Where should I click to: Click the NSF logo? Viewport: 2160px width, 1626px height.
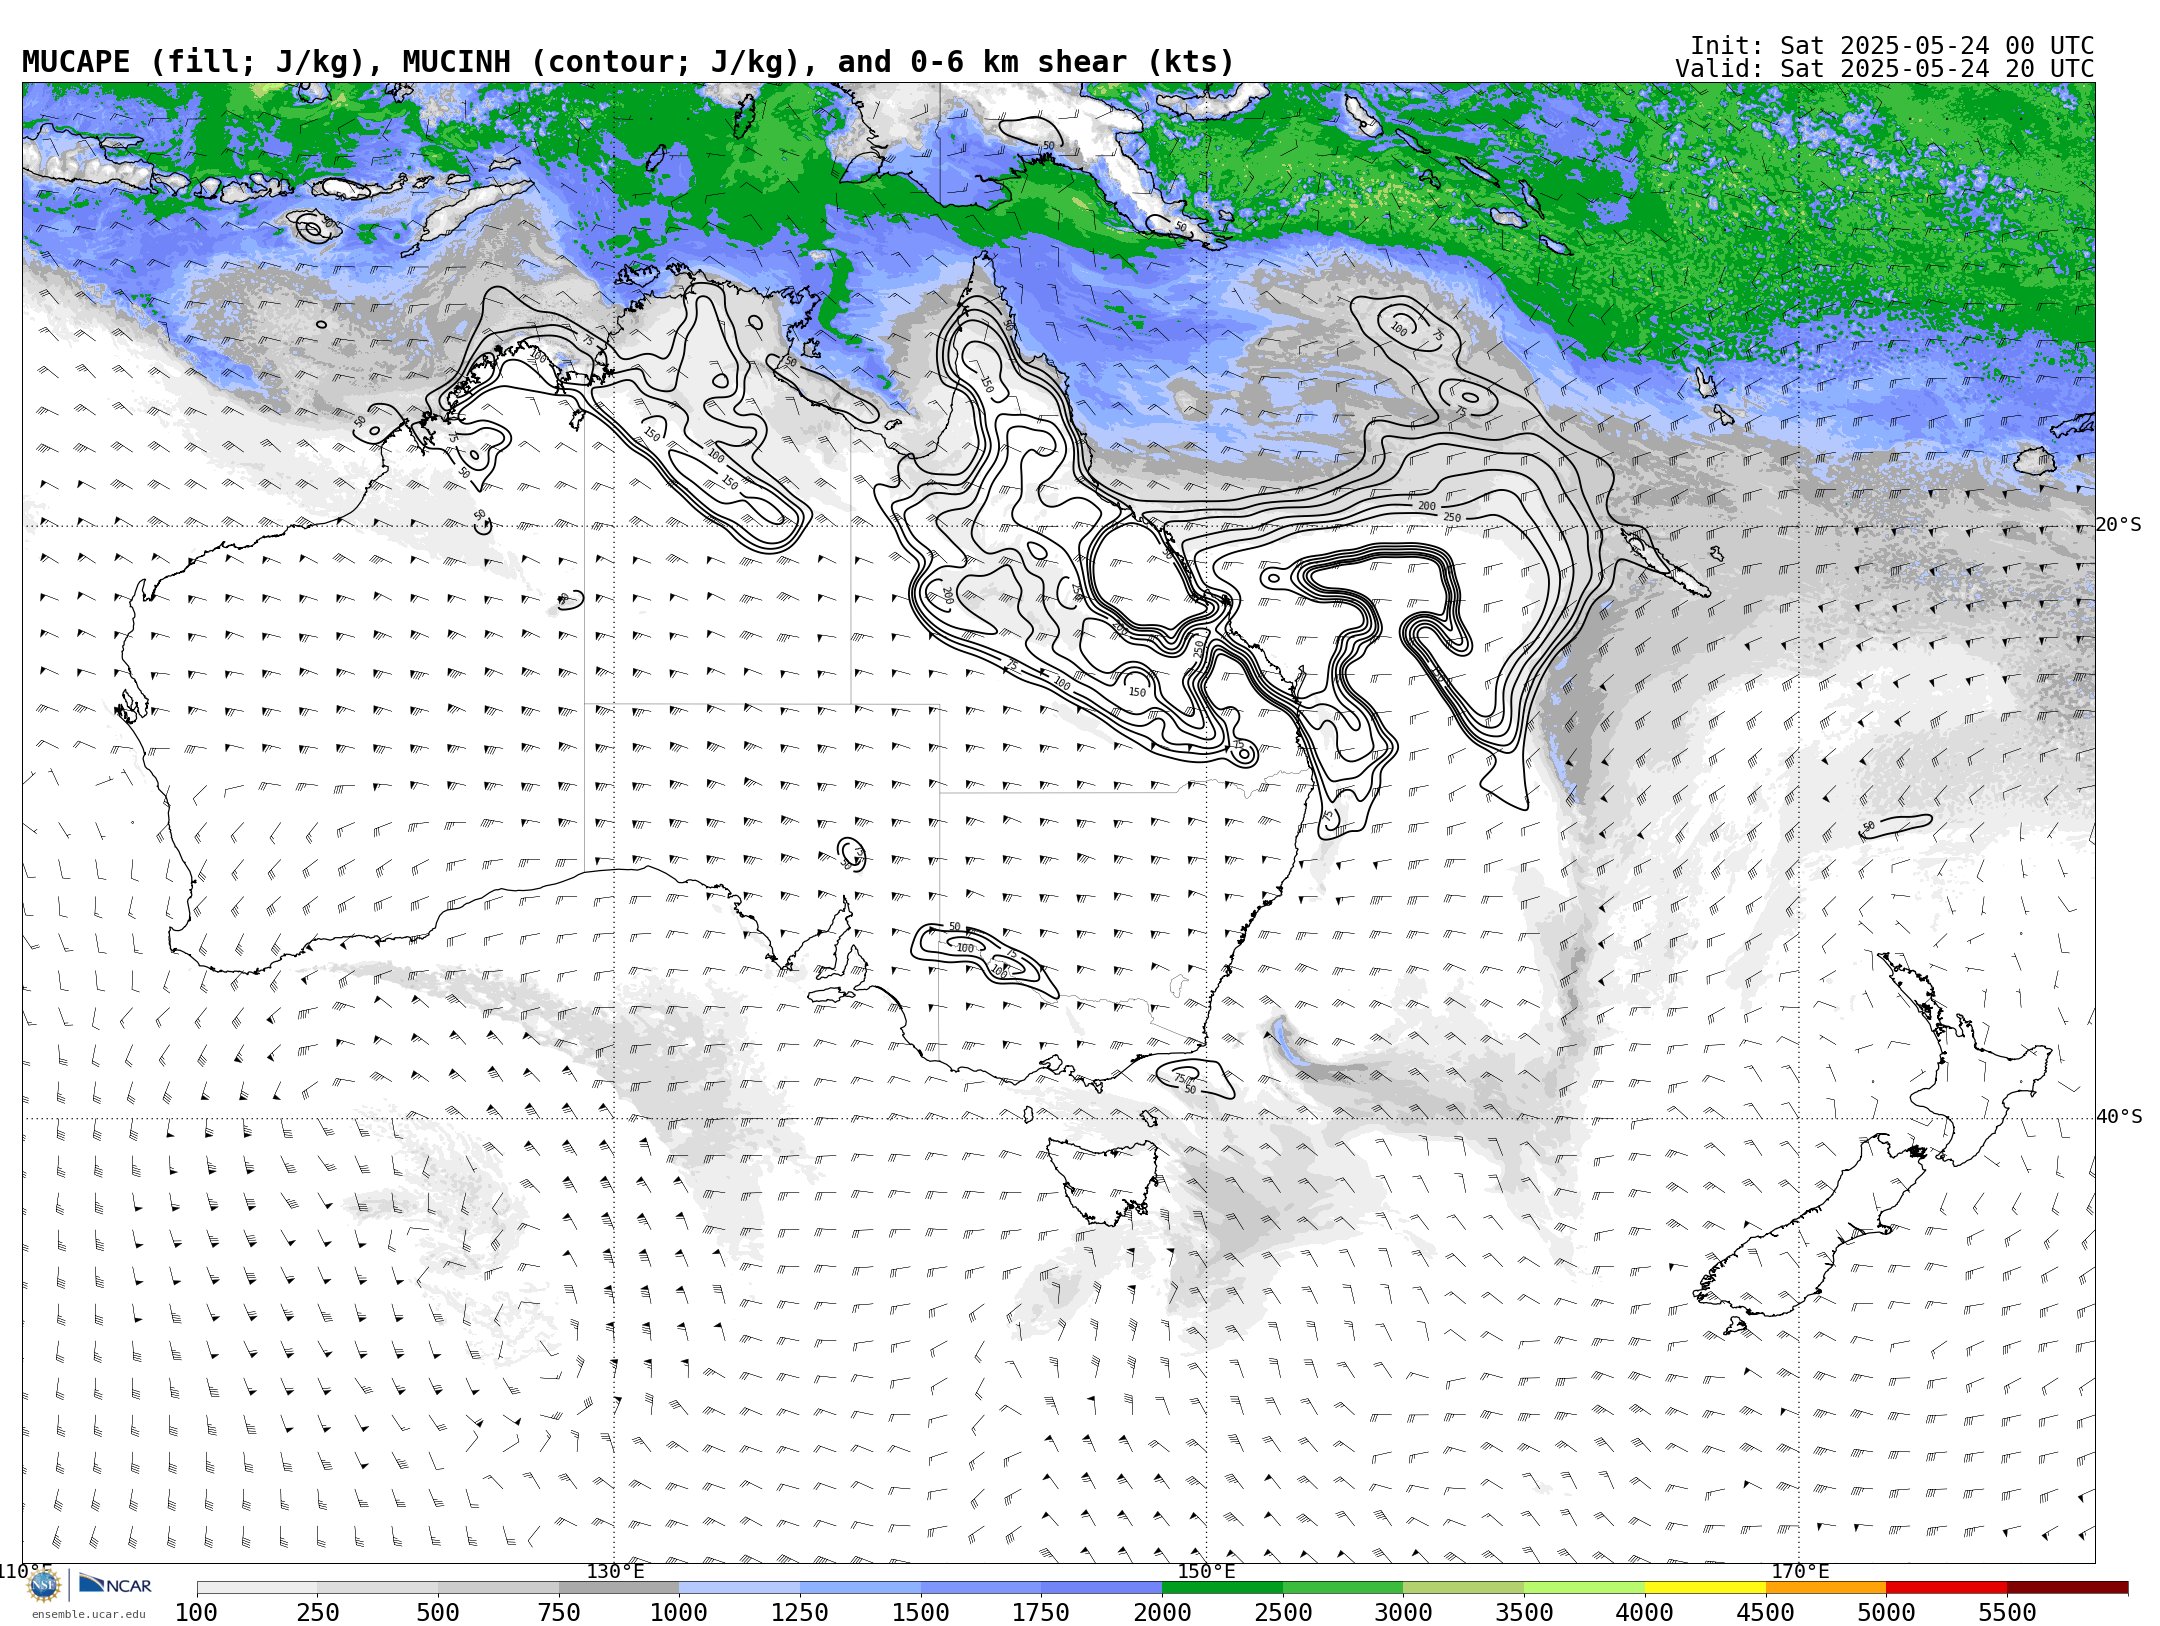click(44, 1585)
